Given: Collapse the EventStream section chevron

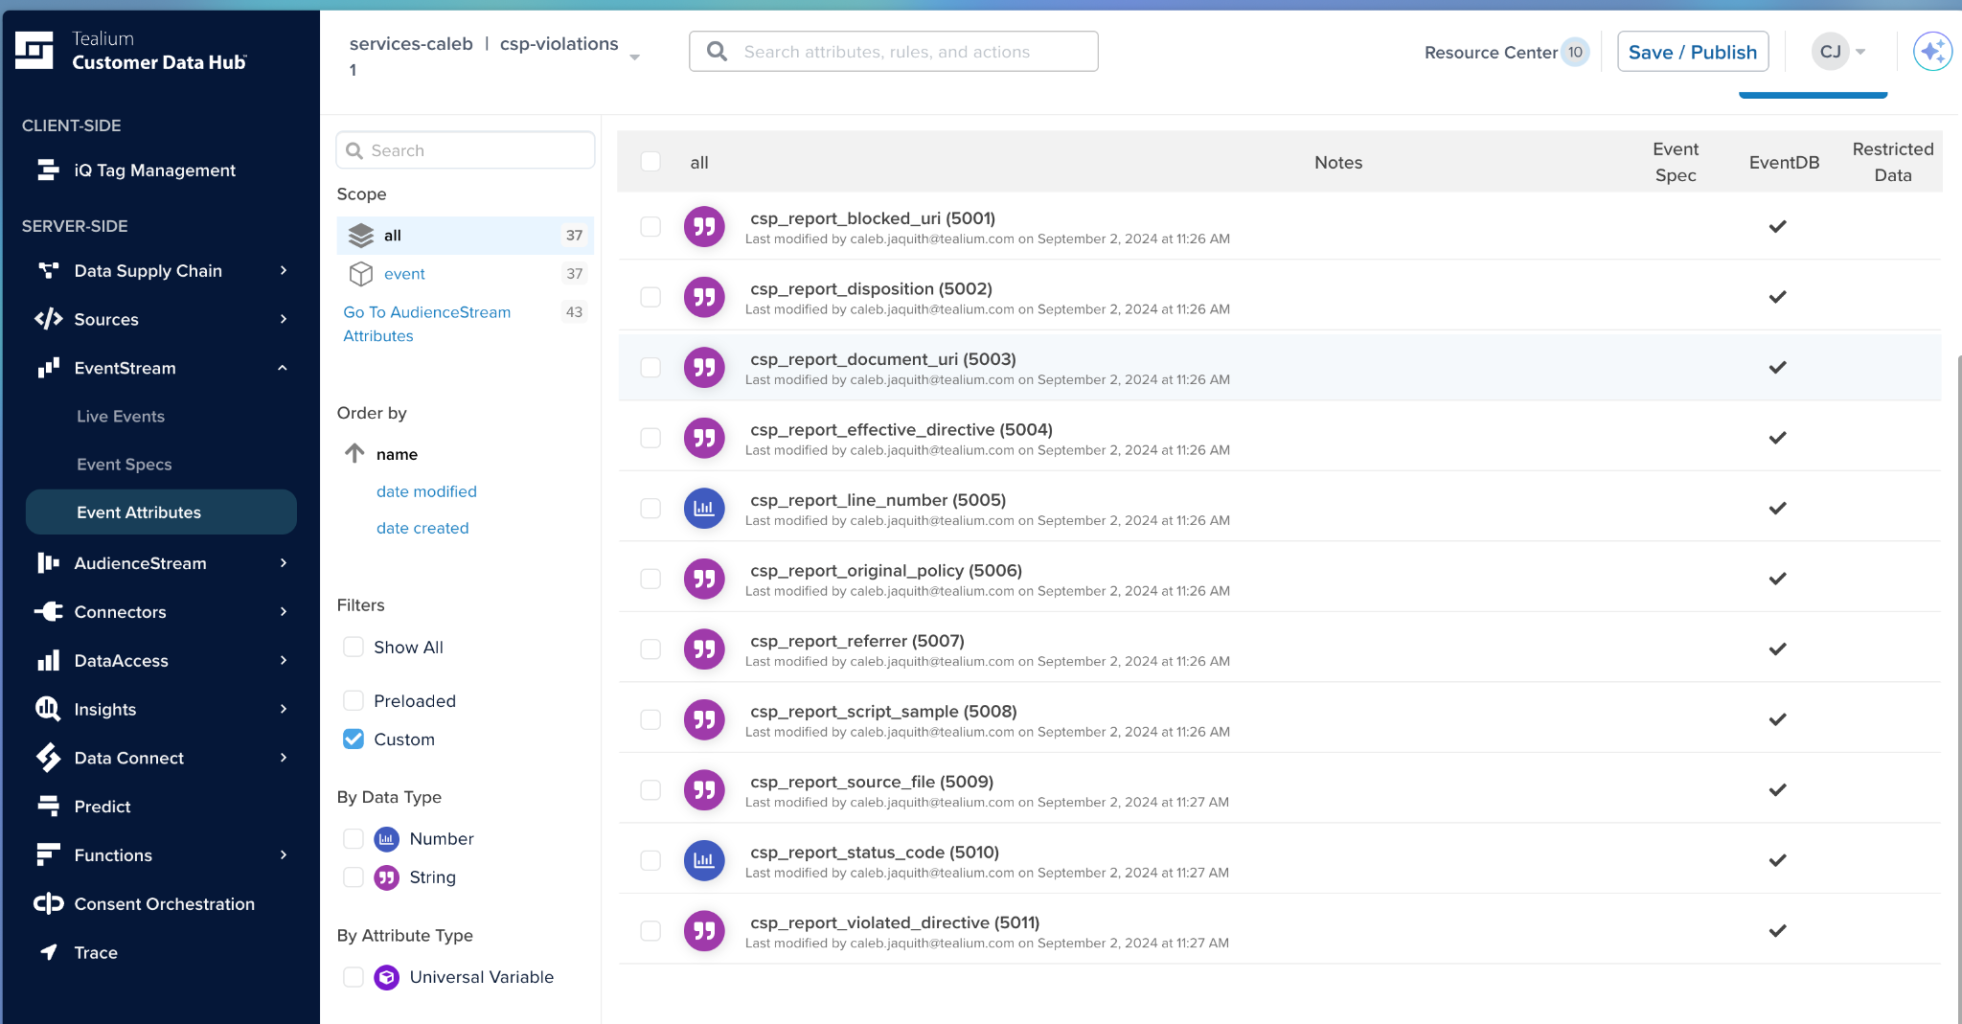Looking at the screenshot, I should click(283, 368).
